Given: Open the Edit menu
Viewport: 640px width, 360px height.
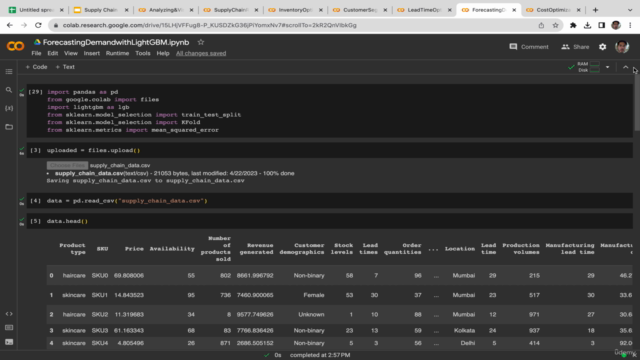Looking at the screenshot, I should 52,53.
